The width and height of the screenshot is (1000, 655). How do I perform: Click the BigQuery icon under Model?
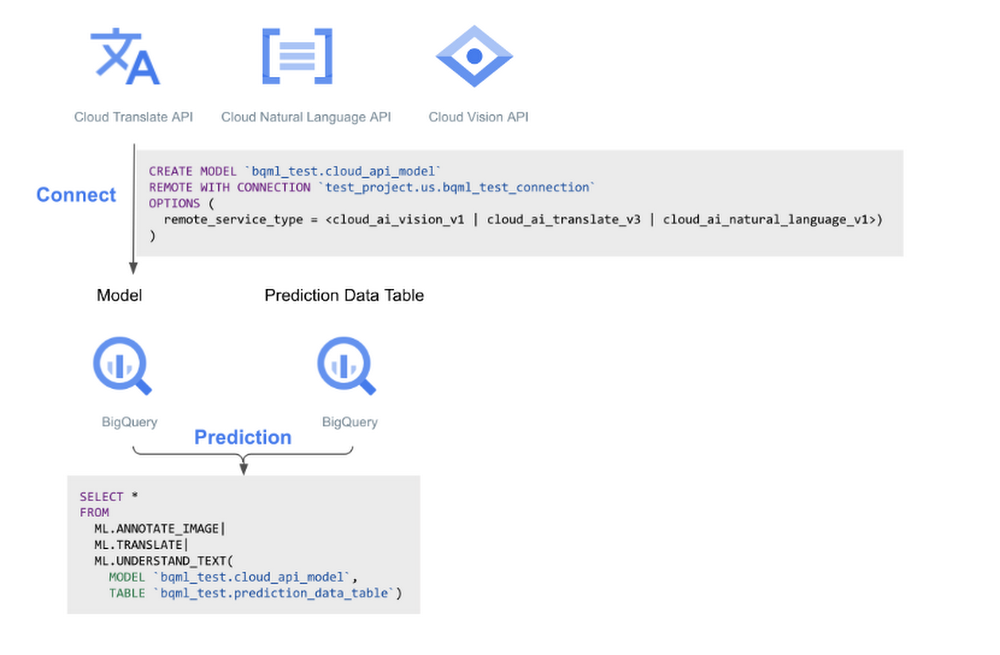coord(122,366)
